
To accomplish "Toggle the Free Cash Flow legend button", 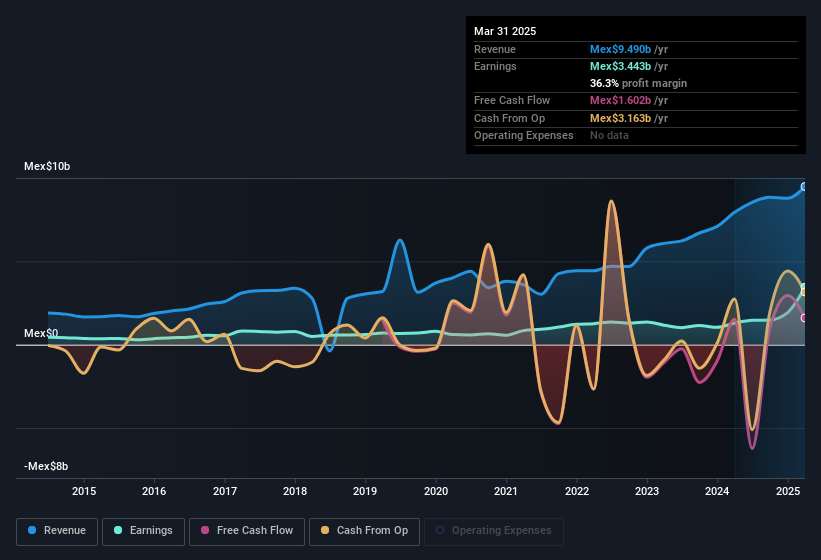I will point(247,531).
